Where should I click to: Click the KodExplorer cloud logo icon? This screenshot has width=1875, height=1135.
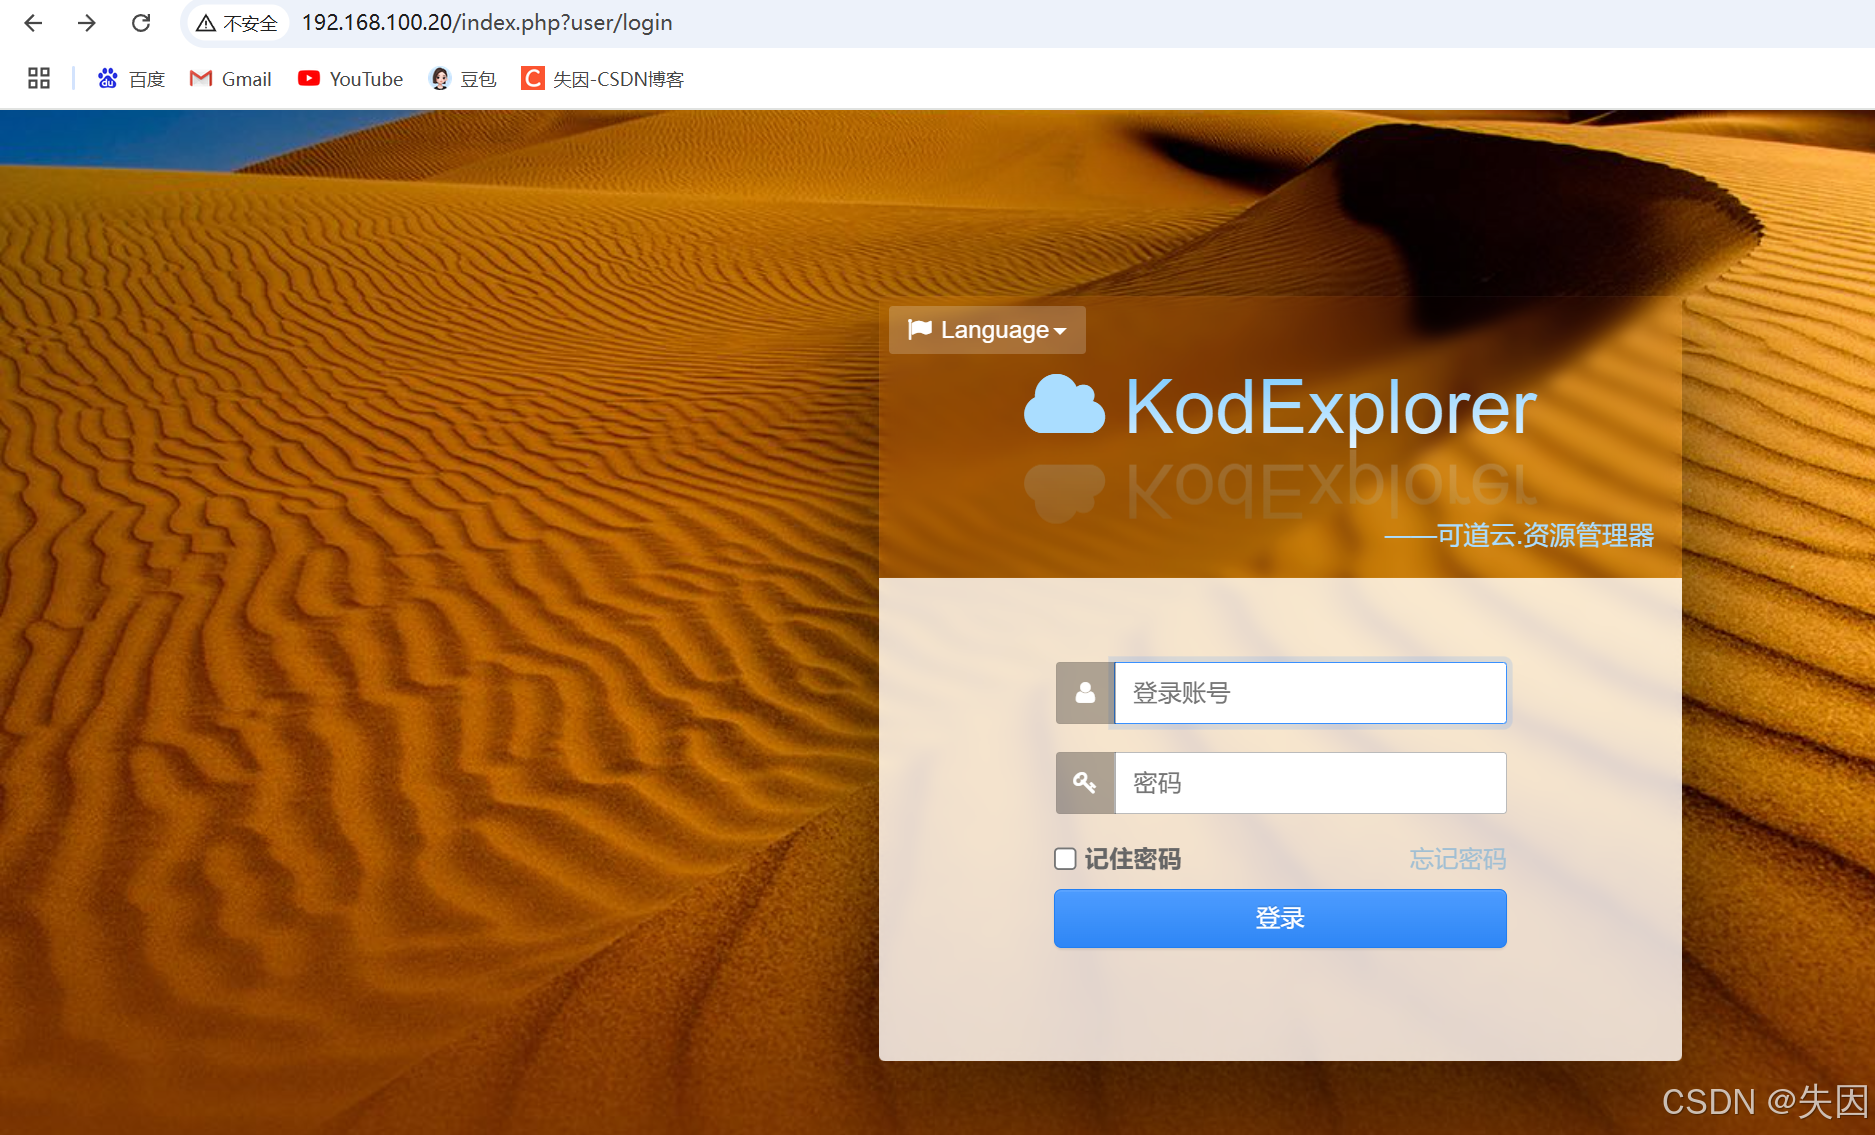tap(1064, 406)
